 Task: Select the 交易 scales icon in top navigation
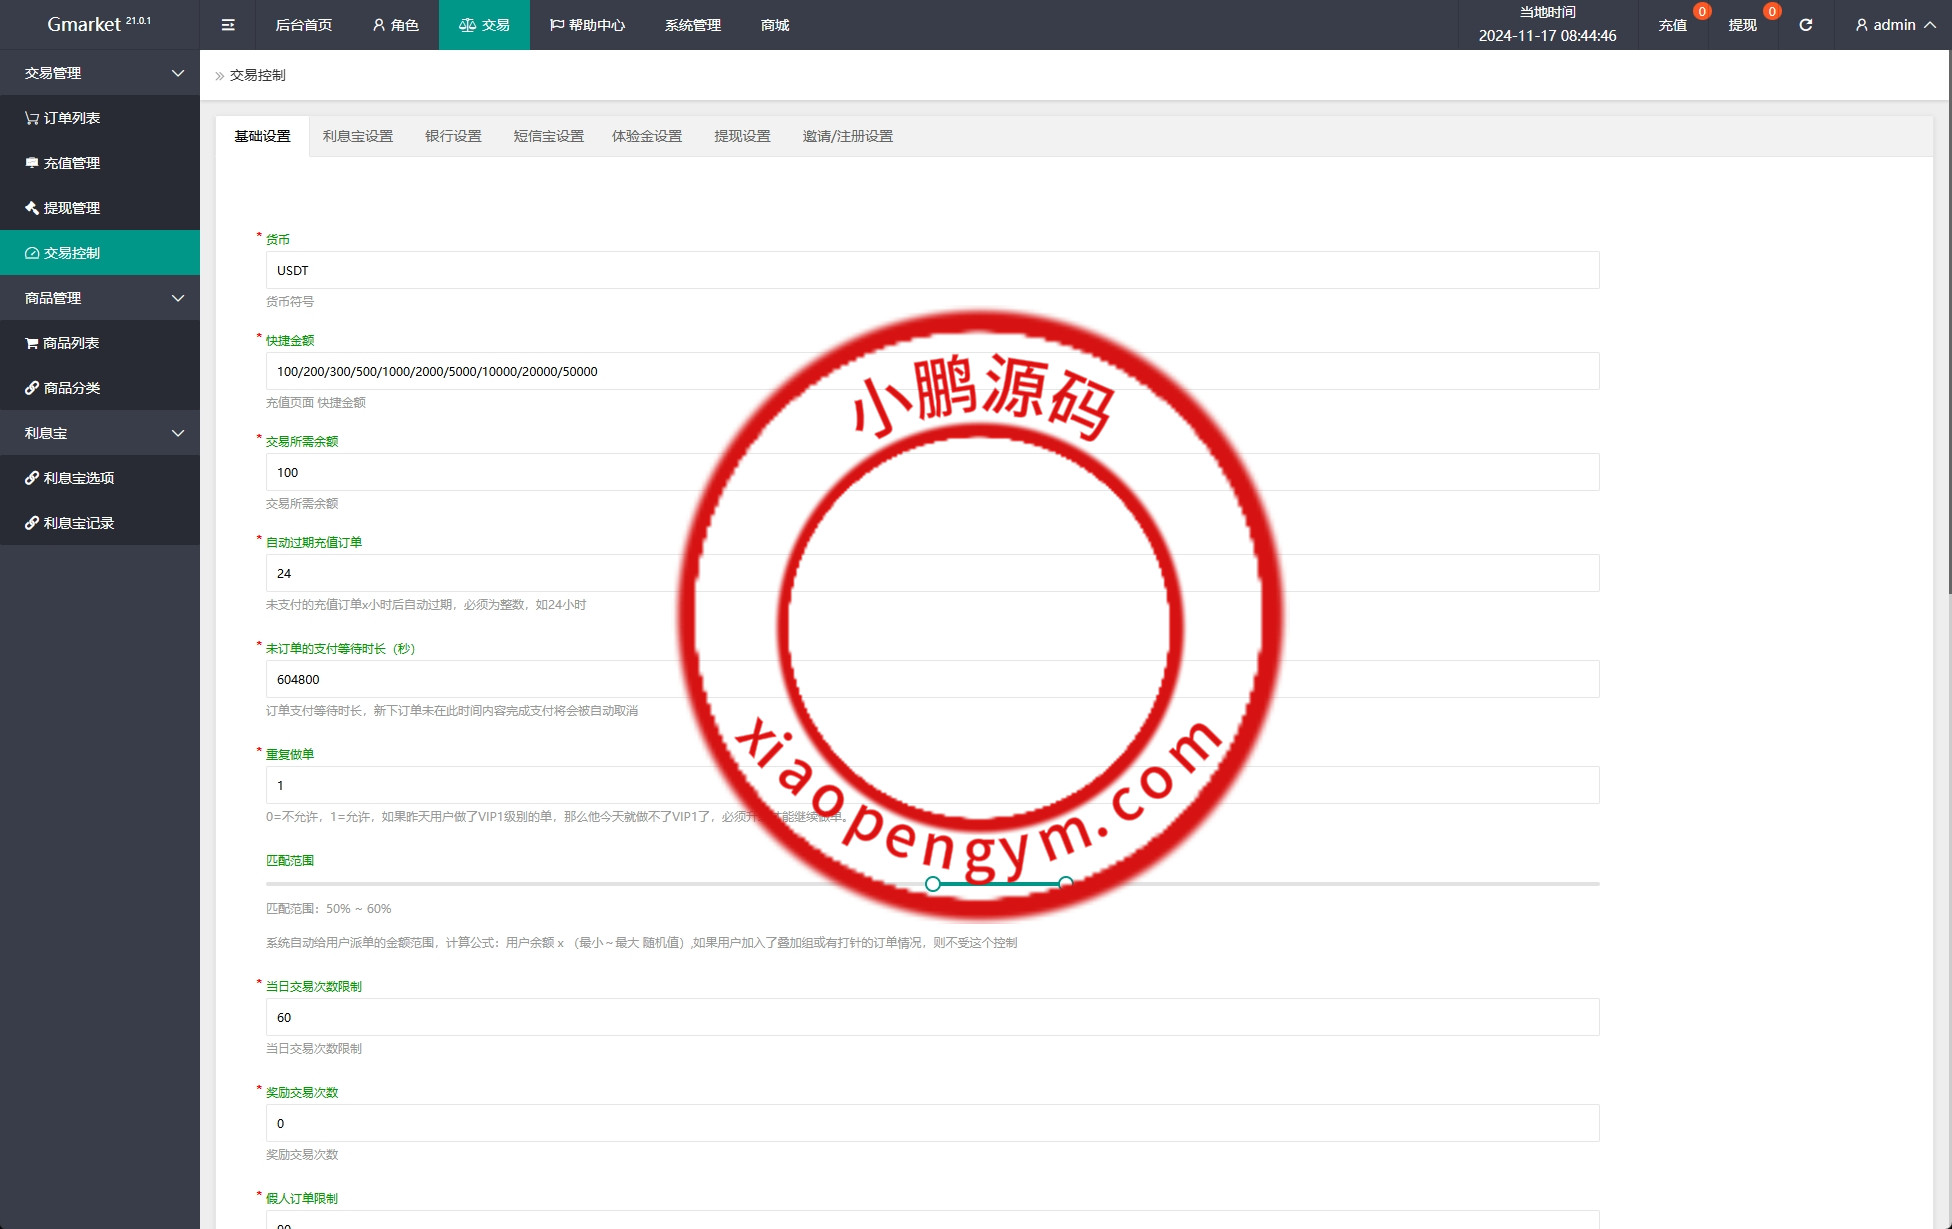pyautogui.click(x=467, y=24)
